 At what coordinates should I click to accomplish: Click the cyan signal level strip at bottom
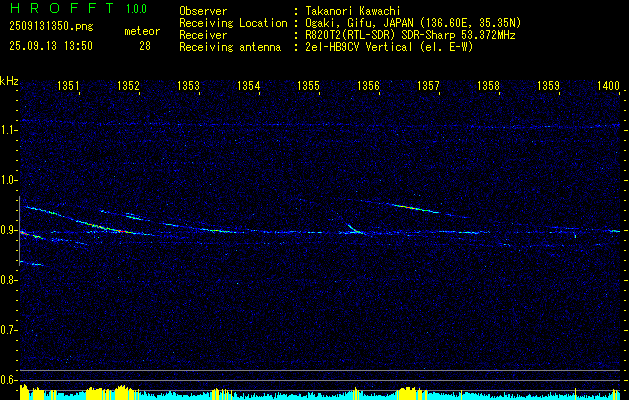coord(321,396)
